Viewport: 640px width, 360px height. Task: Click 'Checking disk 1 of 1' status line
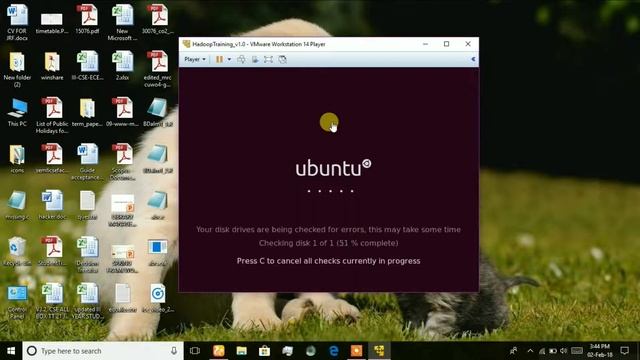coord(328,243)
